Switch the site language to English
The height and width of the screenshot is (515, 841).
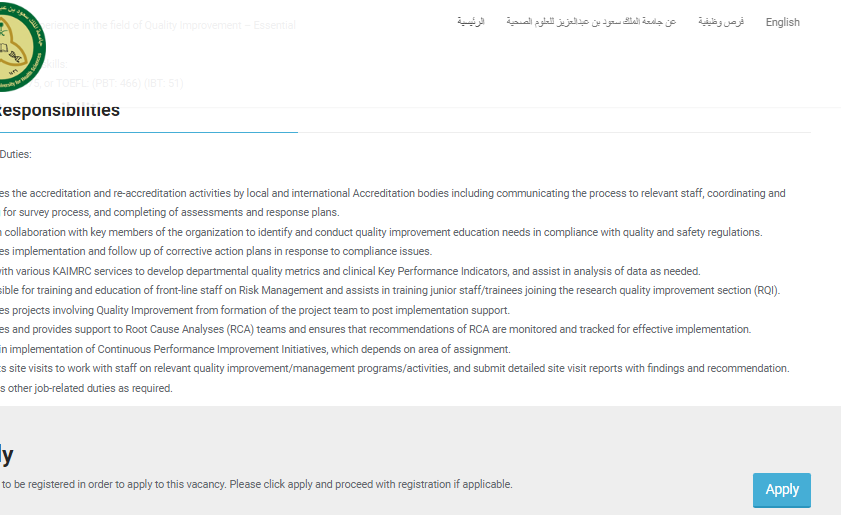[x=782, y=22]
